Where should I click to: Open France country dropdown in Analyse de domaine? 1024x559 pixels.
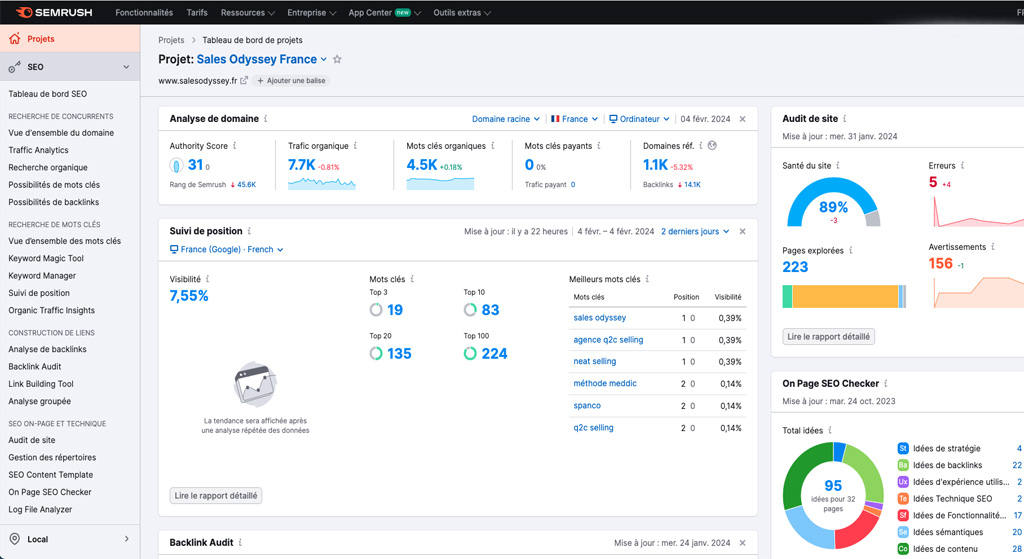click(x=574, y=119)
